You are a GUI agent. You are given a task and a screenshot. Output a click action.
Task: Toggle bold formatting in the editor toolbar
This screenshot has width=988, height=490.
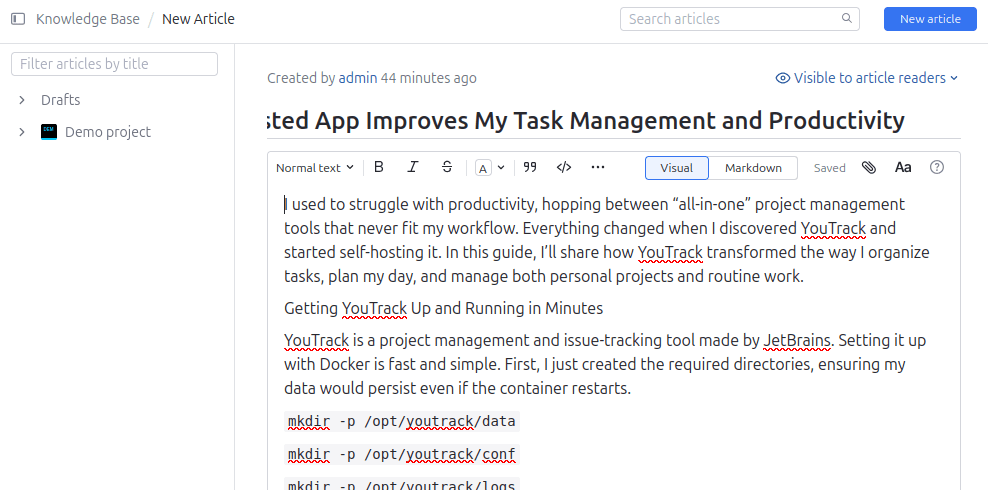coord(379,168)
